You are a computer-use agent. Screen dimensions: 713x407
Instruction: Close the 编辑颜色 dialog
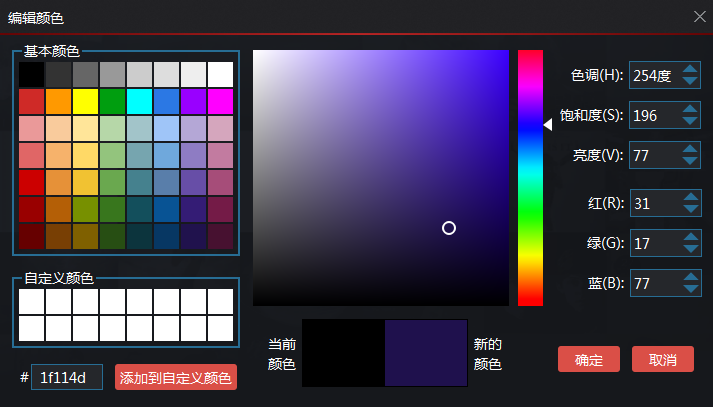coord(700,16)
